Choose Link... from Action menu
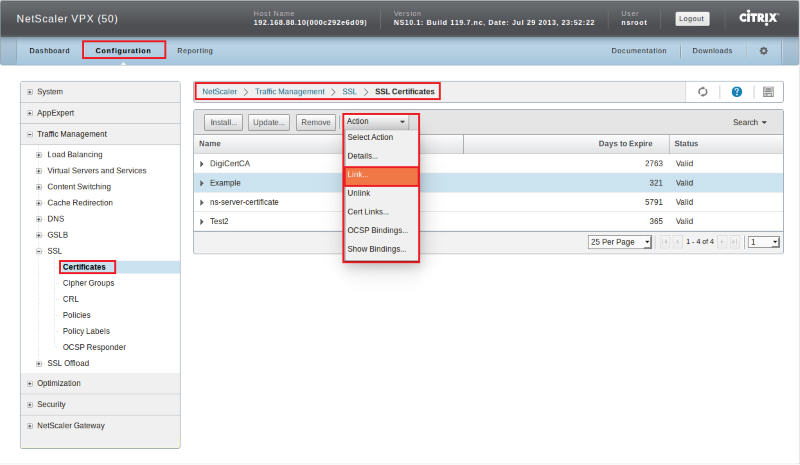Screen dimensions: 800x465 coord(381,175)
